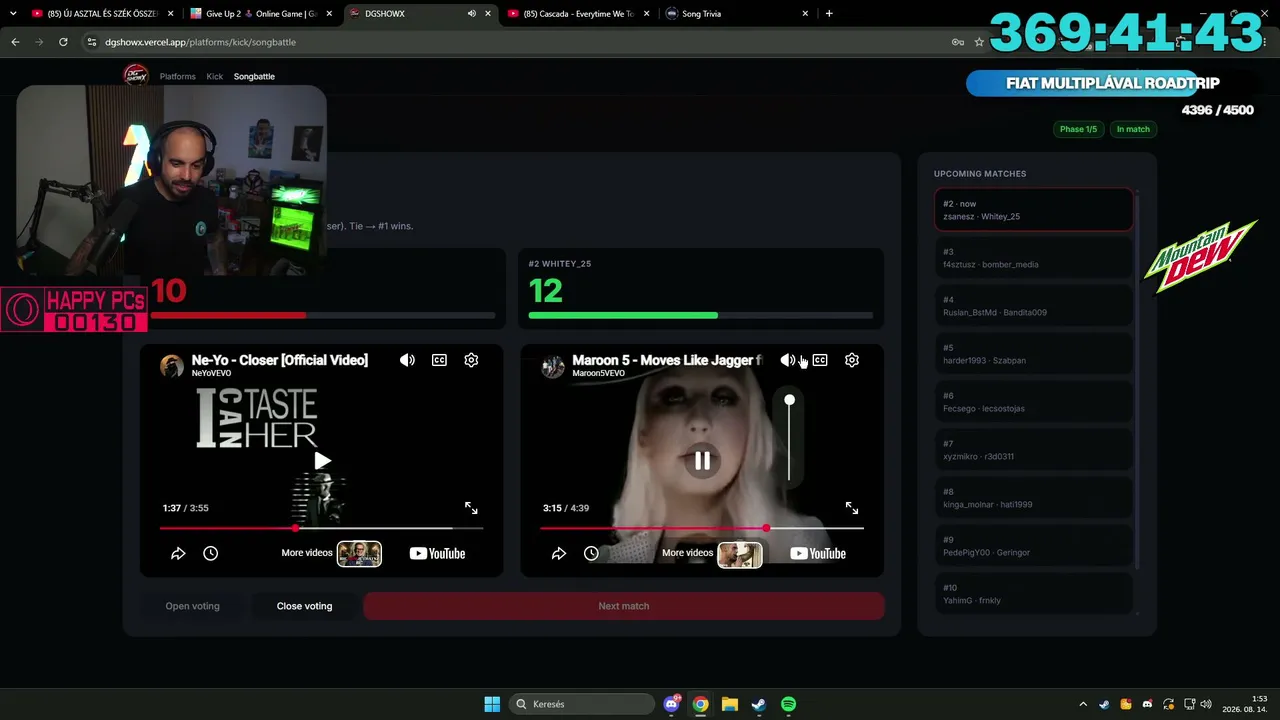This screenshot has width=1280, height=720.
Task: Mute the Ne-Yo Closer video player
Action: (407, 360)
